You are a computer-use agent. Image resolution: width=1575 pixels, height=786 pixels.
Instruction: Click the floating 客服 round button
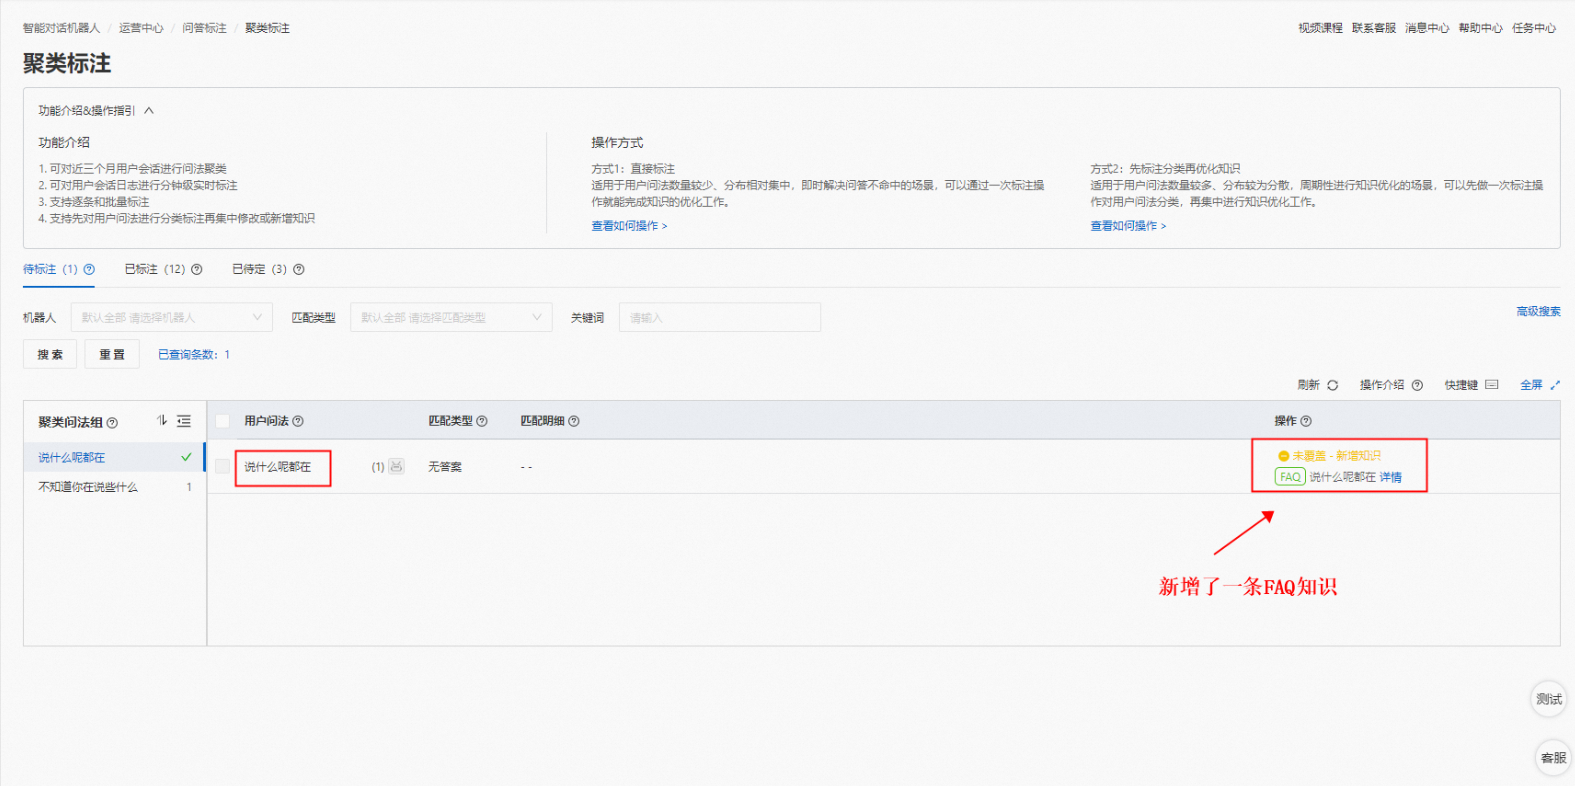pos(1553,758)
